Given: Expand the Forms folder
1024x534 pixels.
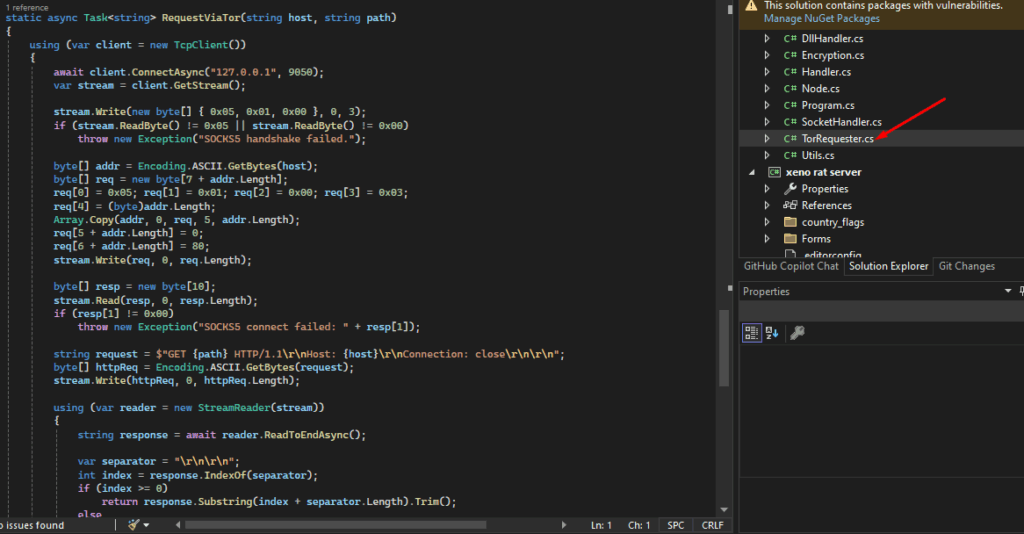Looking at the screenshot, I should tap(767, 239).
